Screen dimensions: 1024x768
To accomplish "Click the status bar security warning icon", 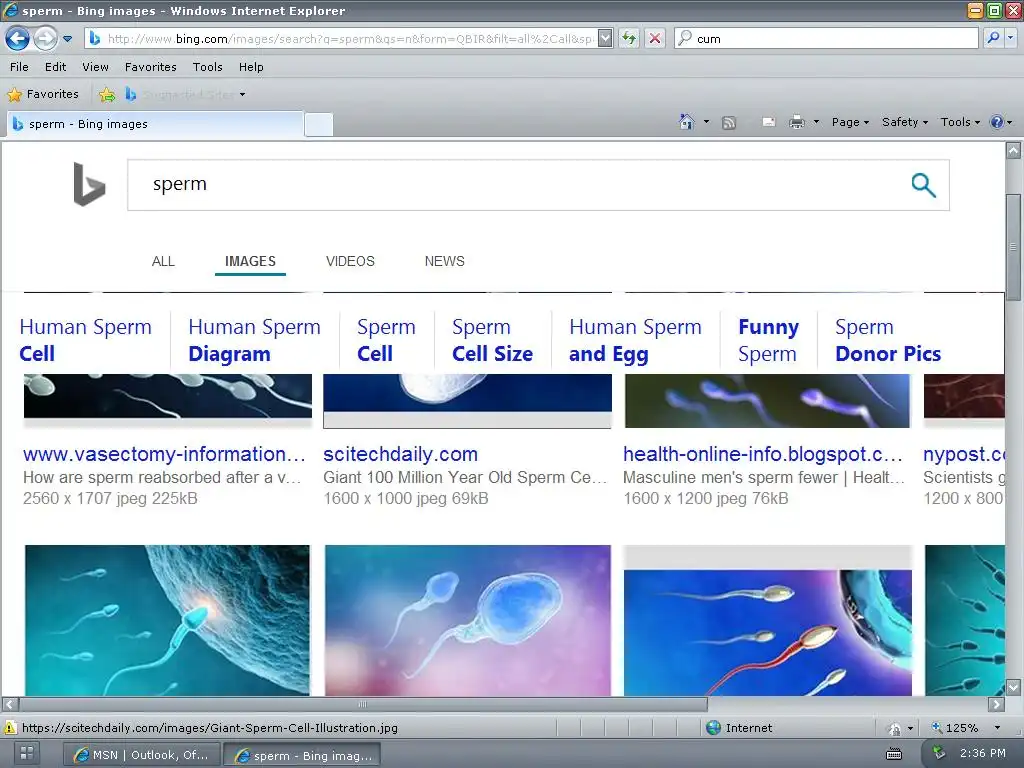I will [x=10, y=728].
